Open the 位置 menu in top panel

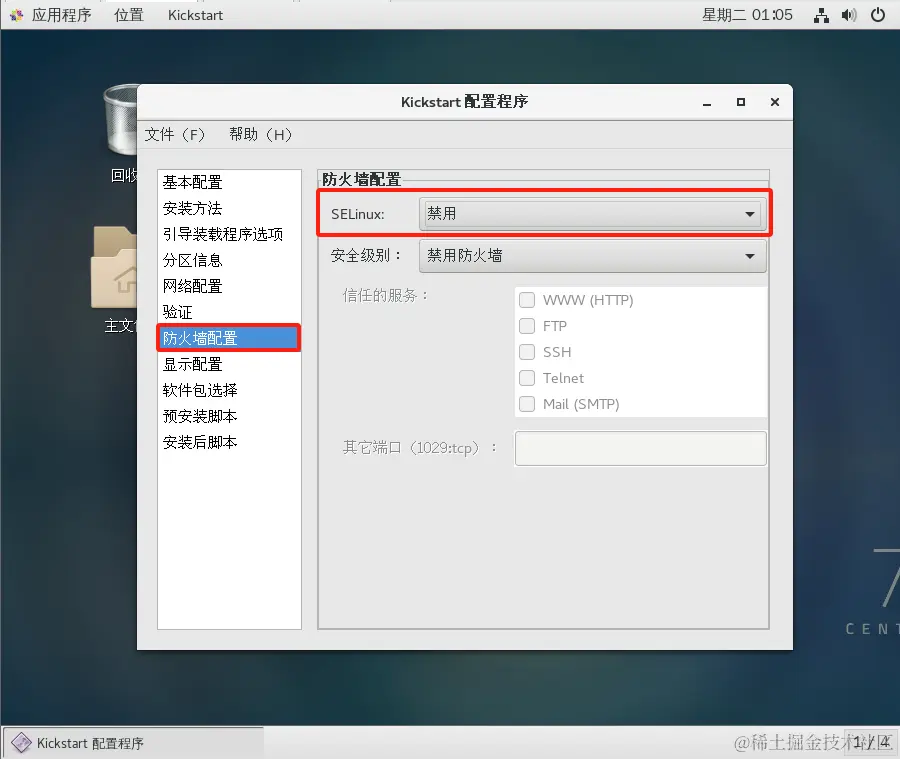129,15
